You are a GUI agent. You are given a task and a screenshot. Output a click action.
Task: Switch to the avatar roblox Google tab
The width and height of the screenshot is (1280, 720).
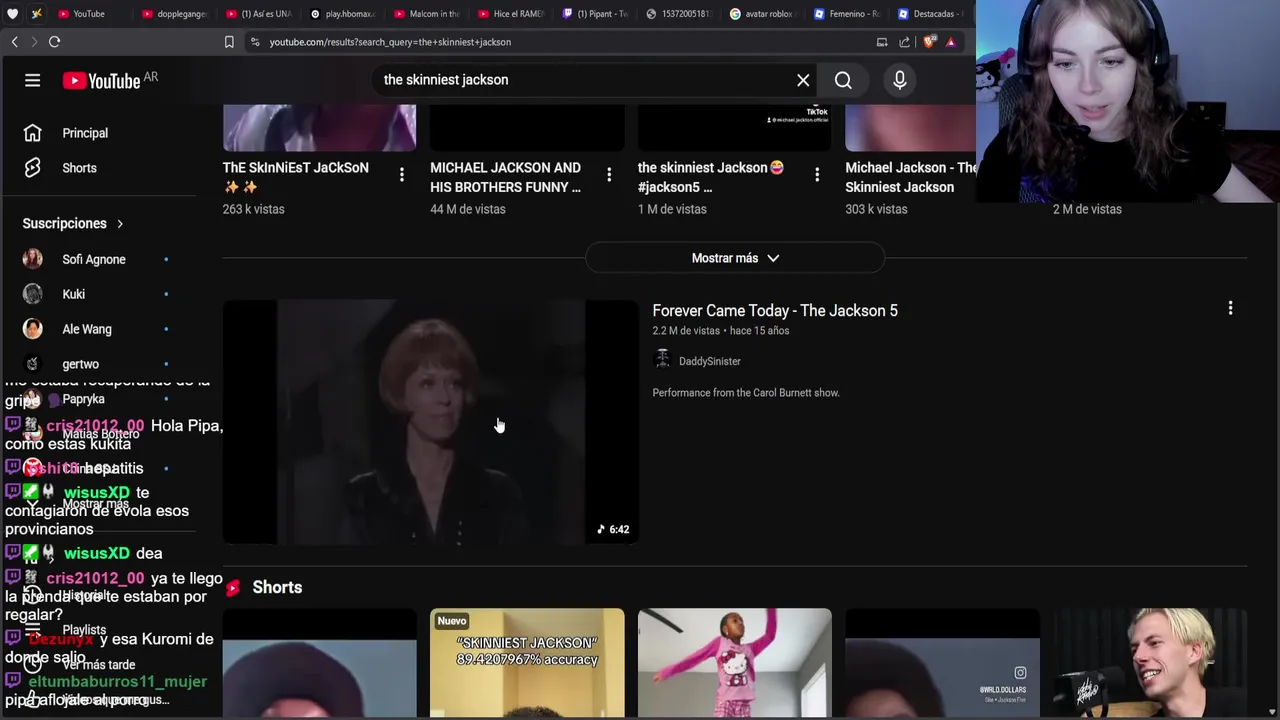pos(763,14)
